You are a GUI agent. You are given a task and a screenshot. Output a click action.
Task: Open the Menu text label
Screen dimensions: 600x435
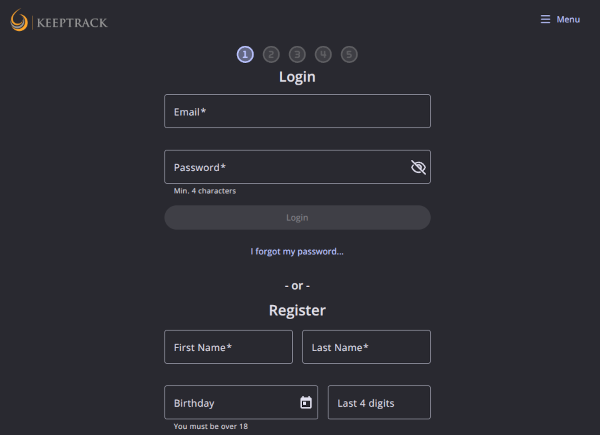(x=568, y=20)
